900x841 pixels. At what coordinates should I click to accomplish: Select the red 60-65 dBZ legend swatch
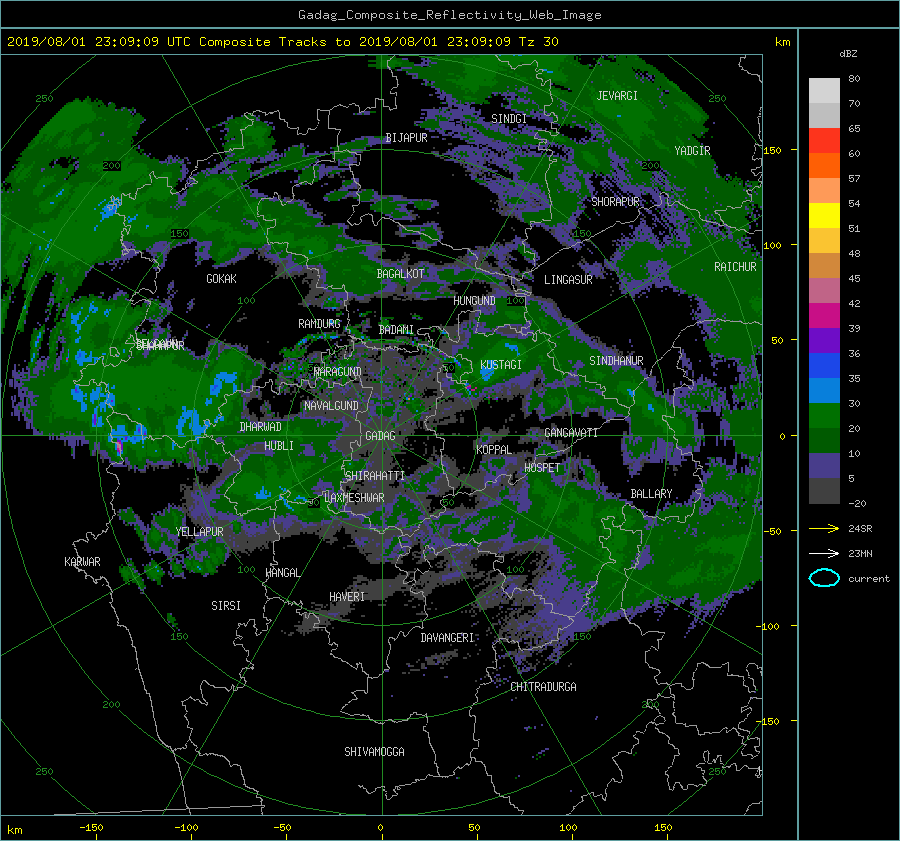pos(824,141)
